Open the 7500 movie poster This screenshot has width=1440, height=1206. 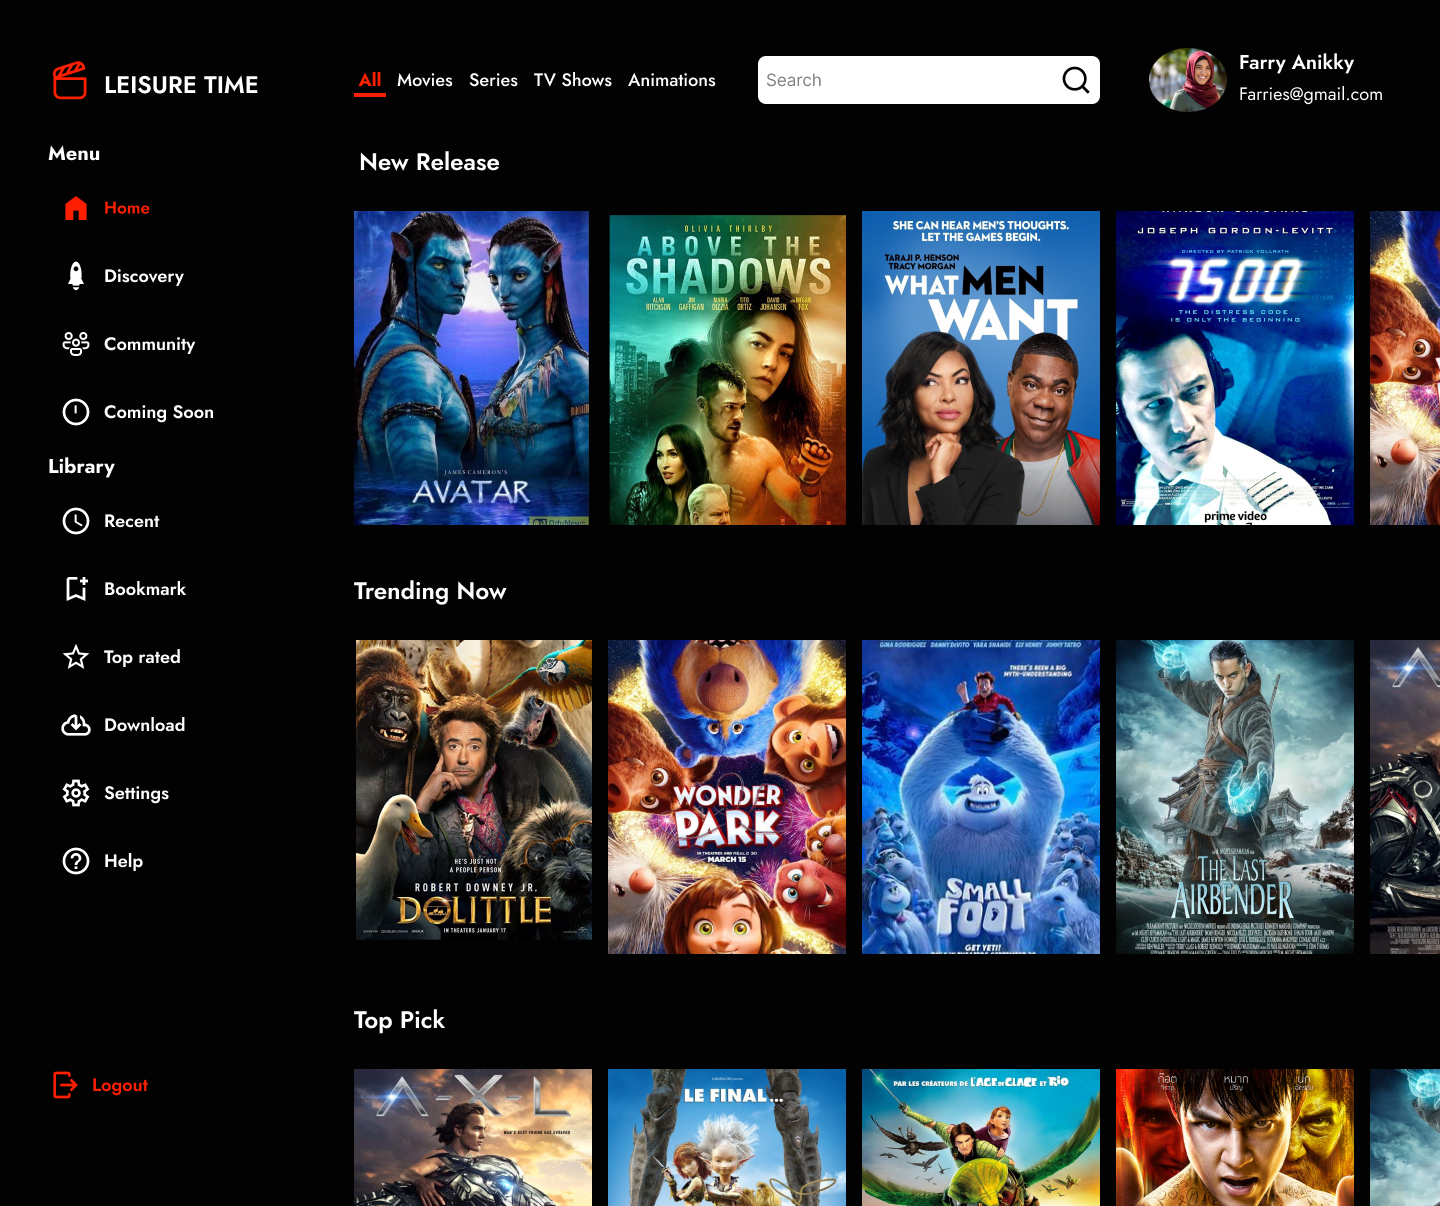coord(1235,368)
